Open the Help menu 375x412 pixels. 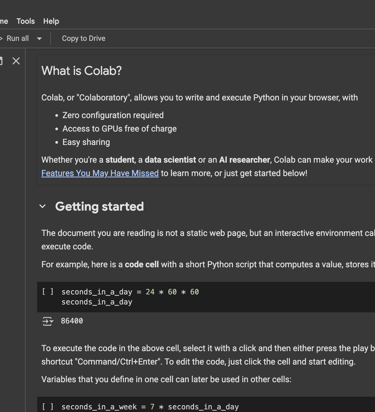click(51, 21)
